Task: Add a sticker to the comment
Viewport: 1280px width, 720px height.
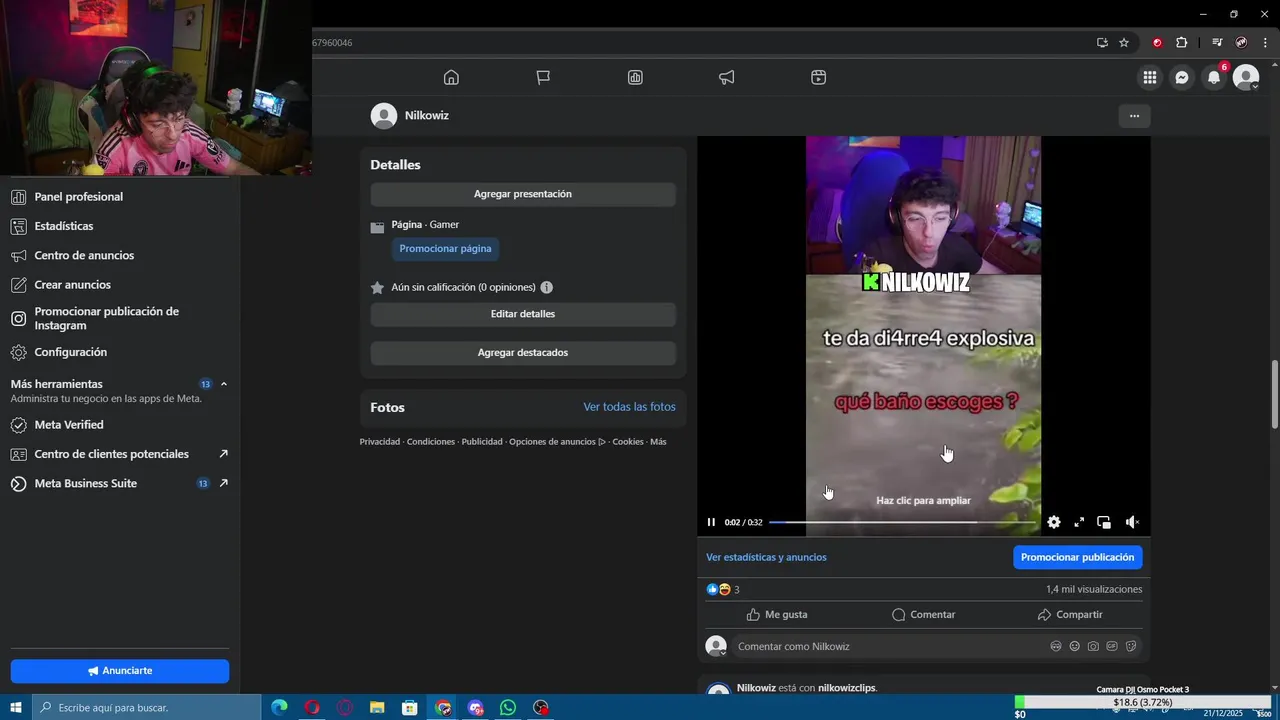Action: coord(1131,646)
